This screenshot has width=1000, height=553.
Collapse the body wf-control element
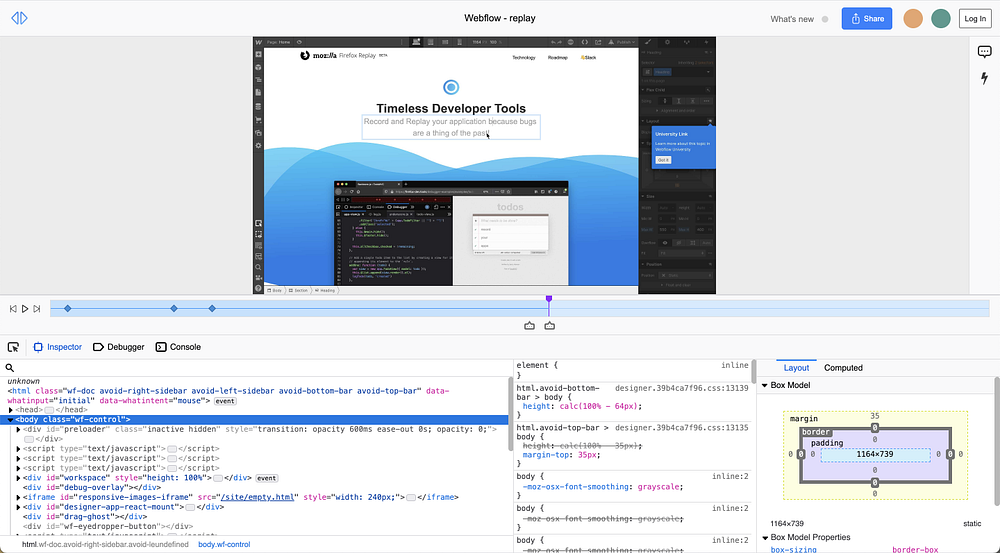click(11, 419)
